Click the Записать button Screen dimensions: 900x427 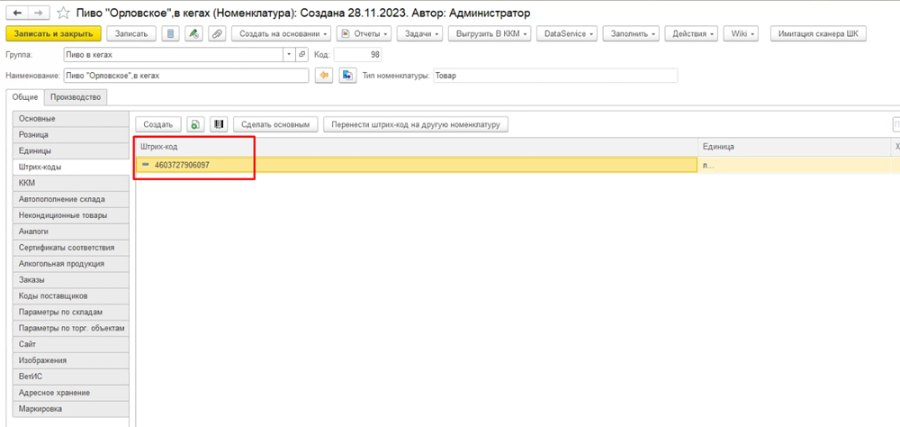(x=131, y=34)
